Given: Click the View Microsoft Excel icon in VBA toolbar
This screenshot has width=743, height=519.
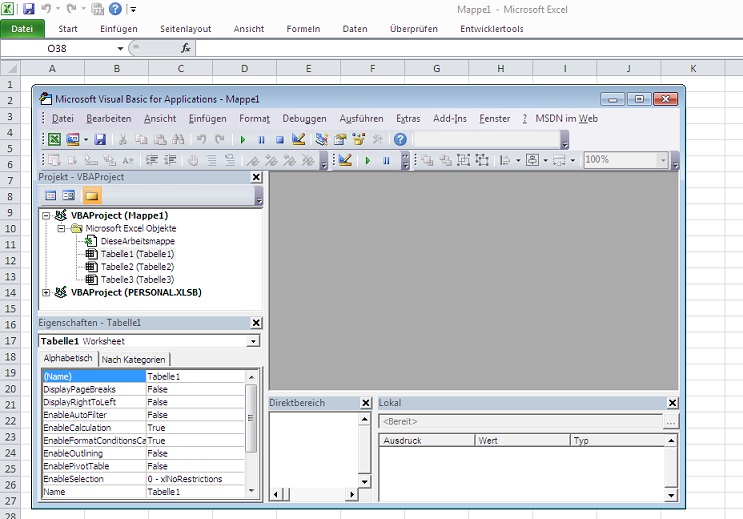Looking at the screenshot, I should click(54, 139).
